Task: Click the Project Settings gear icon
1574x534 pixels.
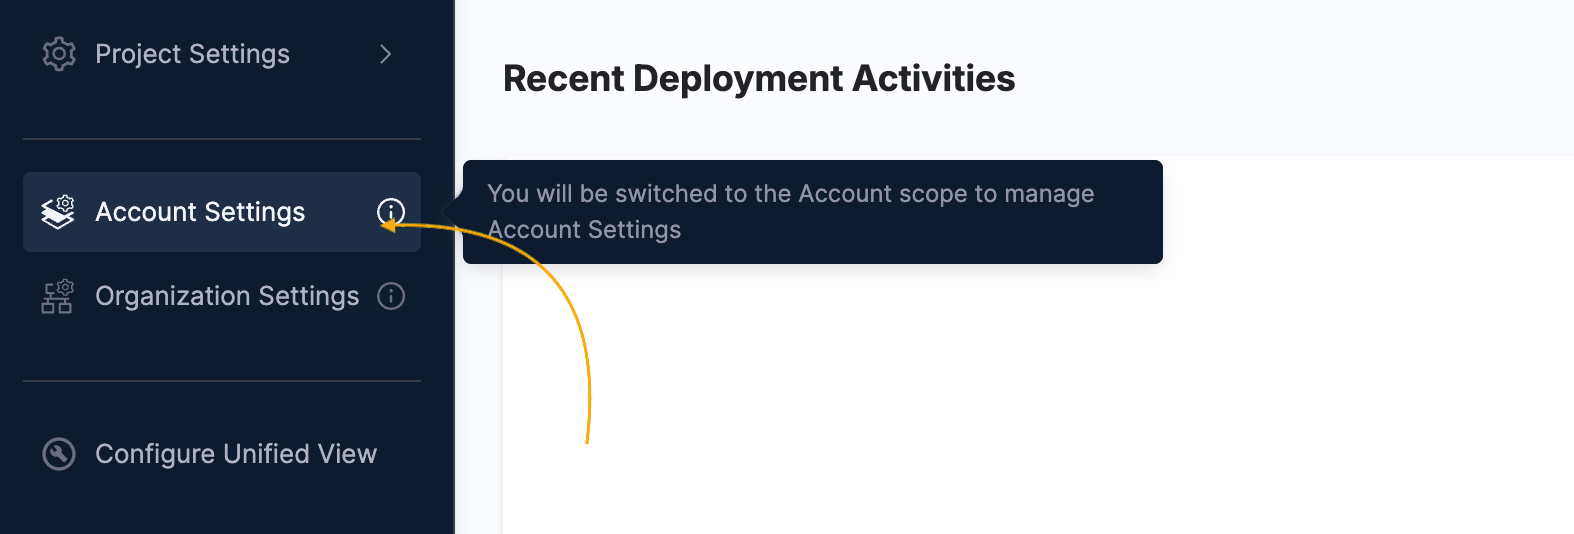Action: coord(59,54)
